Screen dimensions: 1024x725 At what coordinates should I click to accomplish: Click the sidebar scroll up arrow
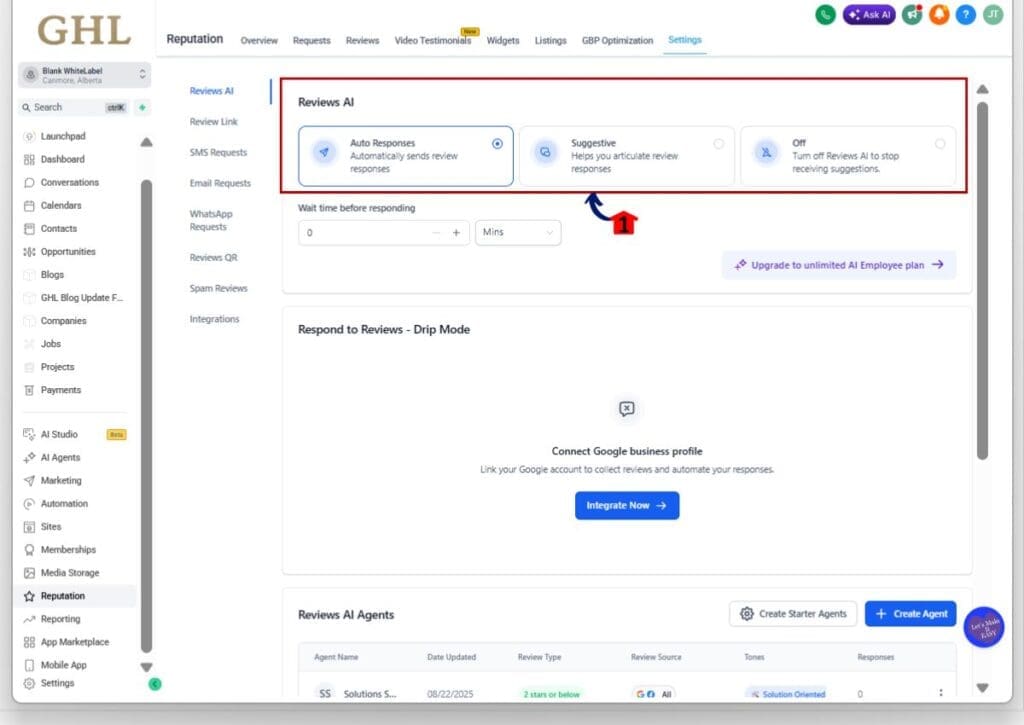click(x=146, y=142)
